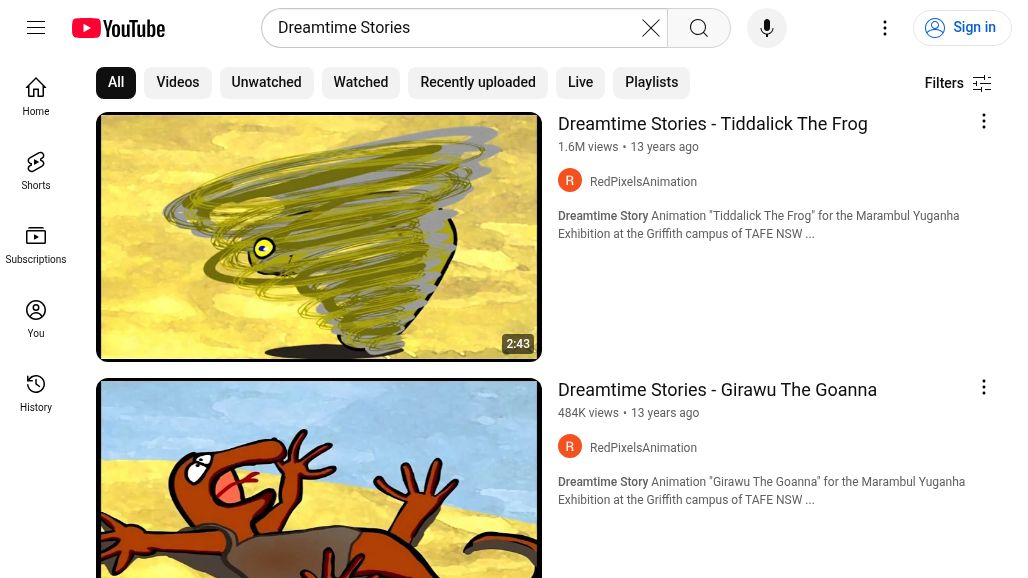Screen dimensions: 1028x578
Task: Click '484K views • 13 years ago' text
Action: pos(628,413)
